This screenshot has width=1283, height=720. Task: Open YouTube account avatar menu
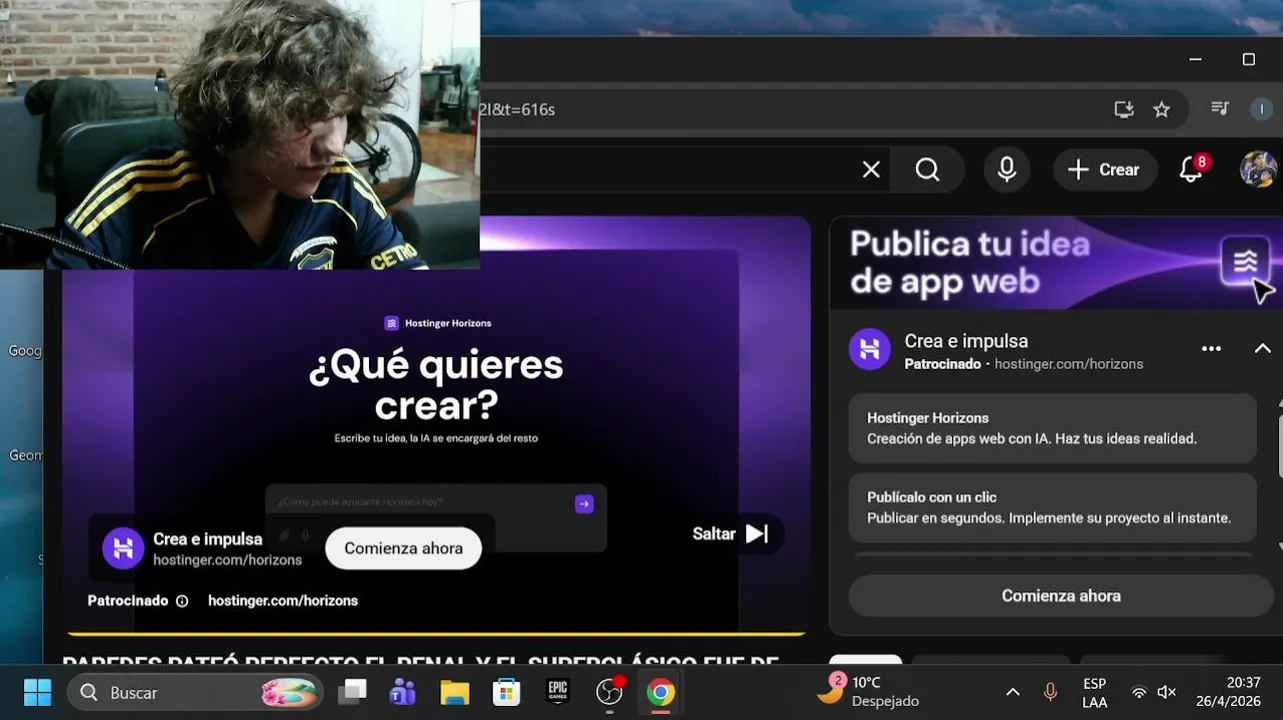point(1258,169)
